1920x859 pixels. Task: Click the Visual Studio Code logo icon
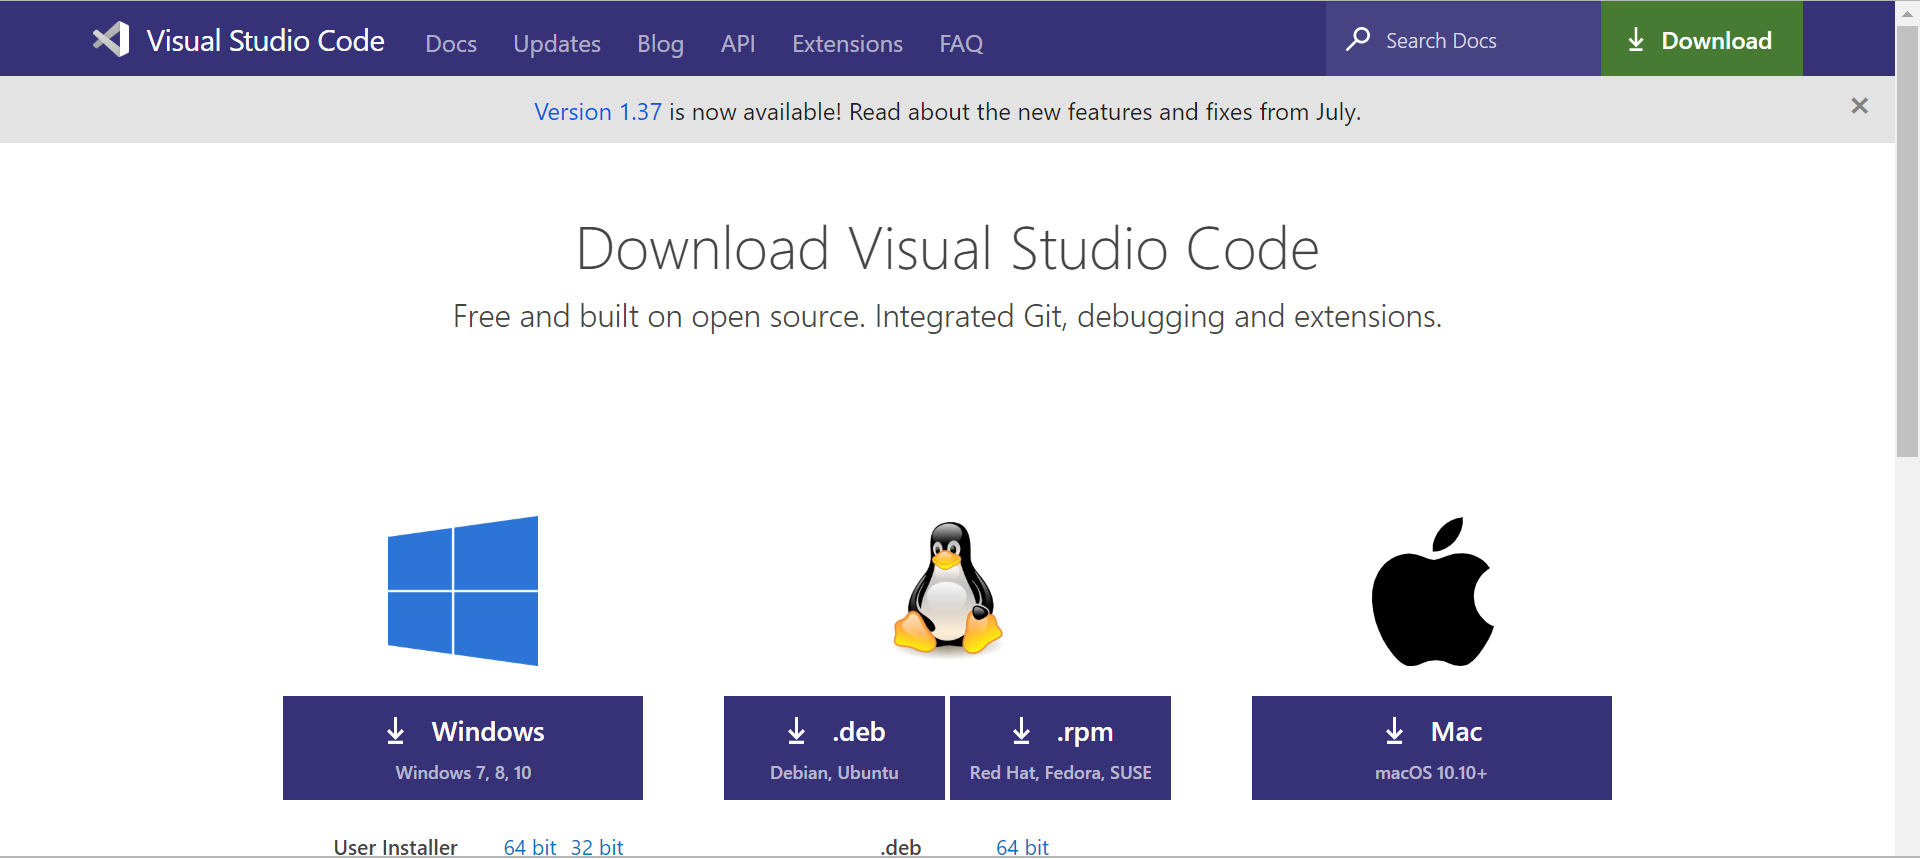tap(111, 39)
